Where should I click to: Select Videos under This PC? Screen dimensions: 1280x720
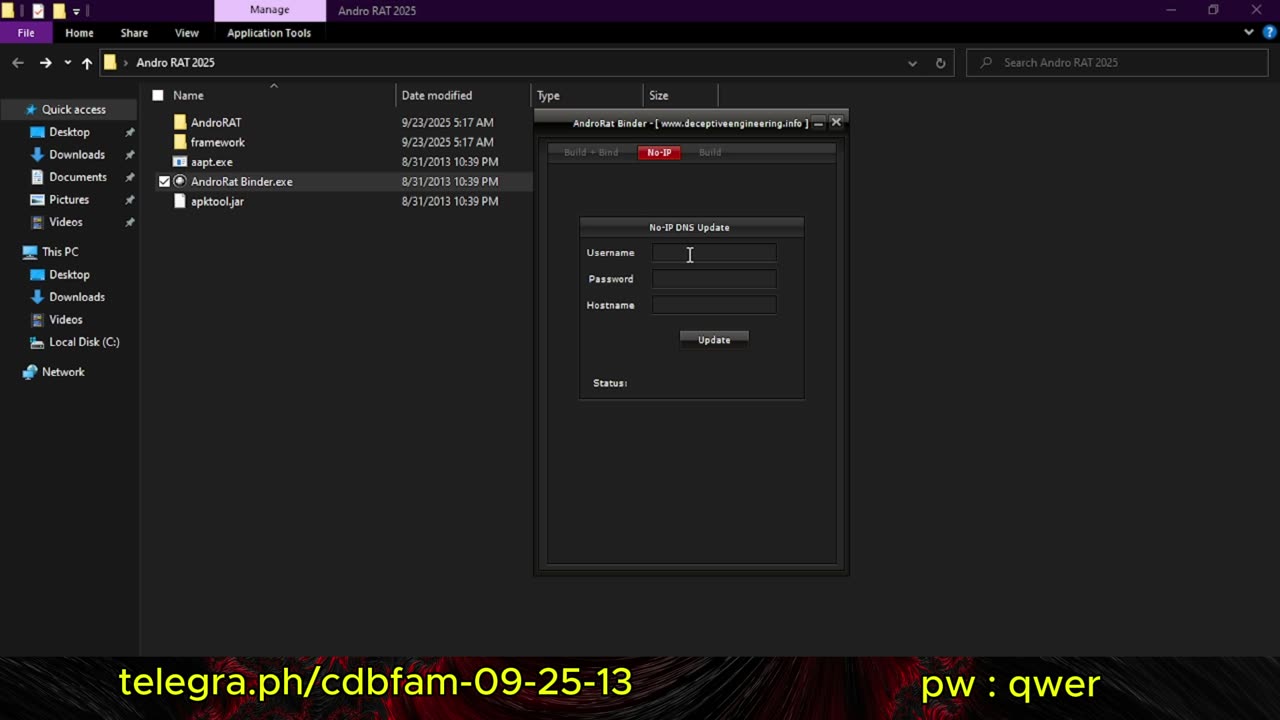[66, 319]
